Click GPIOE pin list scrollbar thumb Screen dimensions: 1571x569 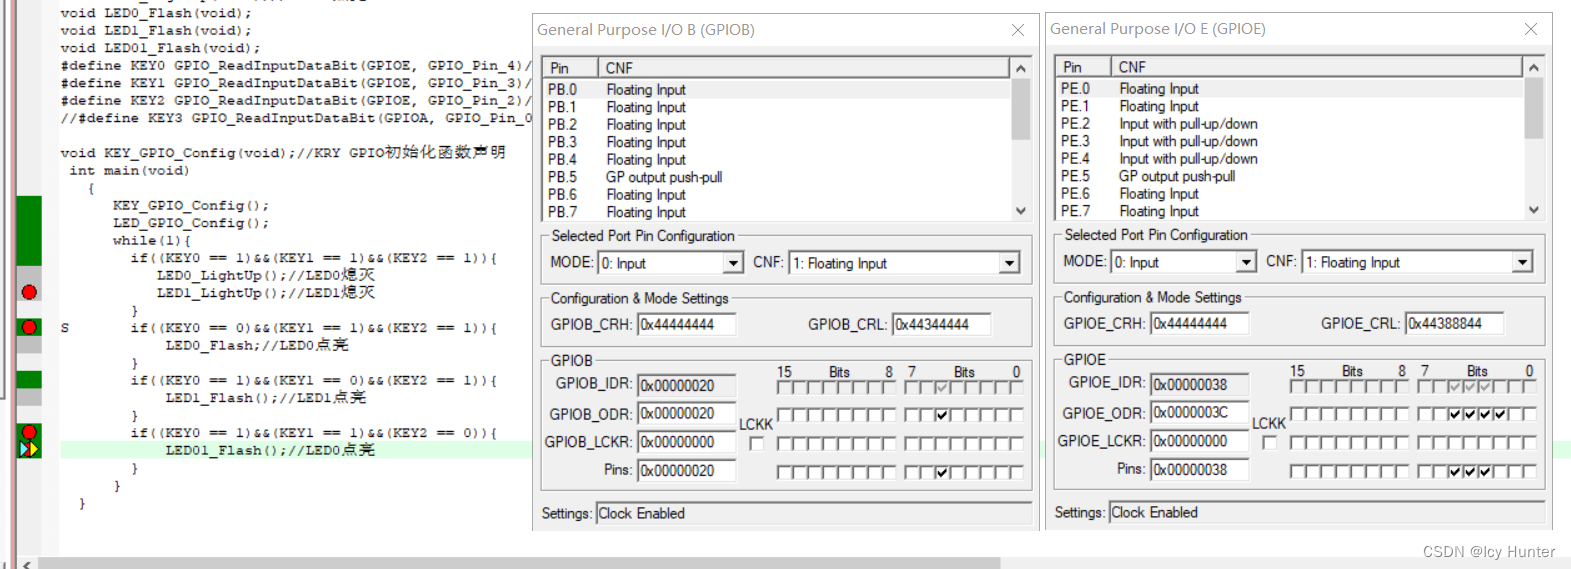point(1534,108)
